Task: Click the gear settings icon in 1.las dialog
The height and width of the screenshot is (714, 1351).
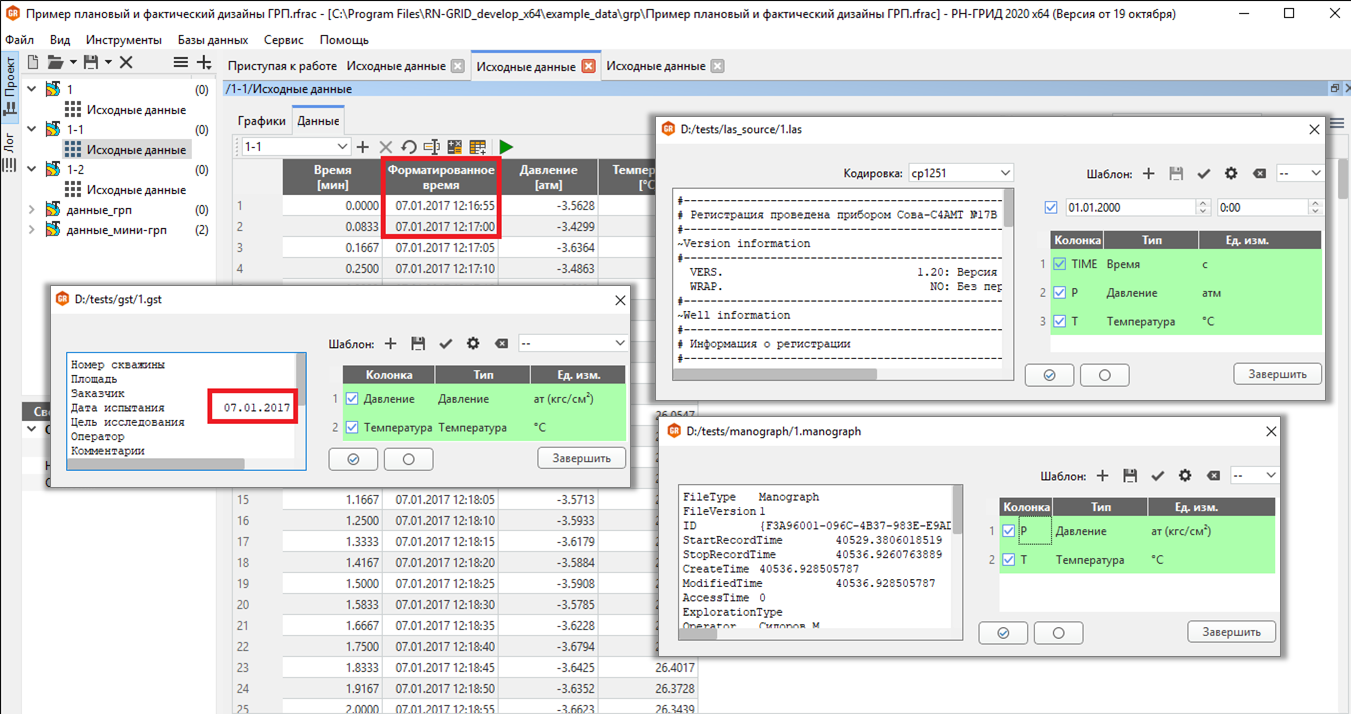Action: pyautogui.click(x=1231, y=173)
